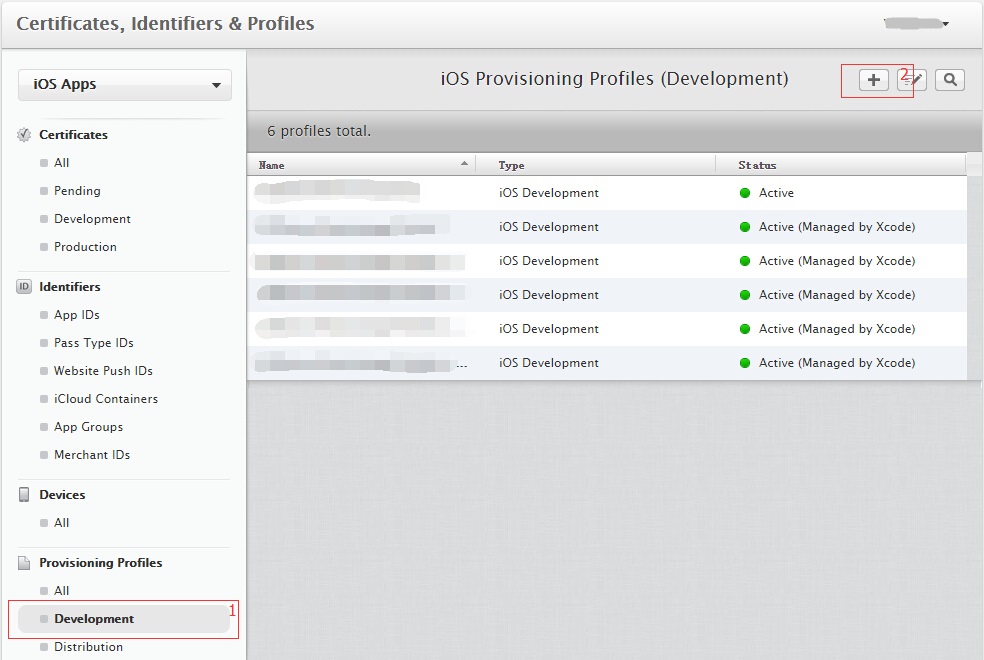
Task: Click the Identifiers section heading
Action: point(70,287)
